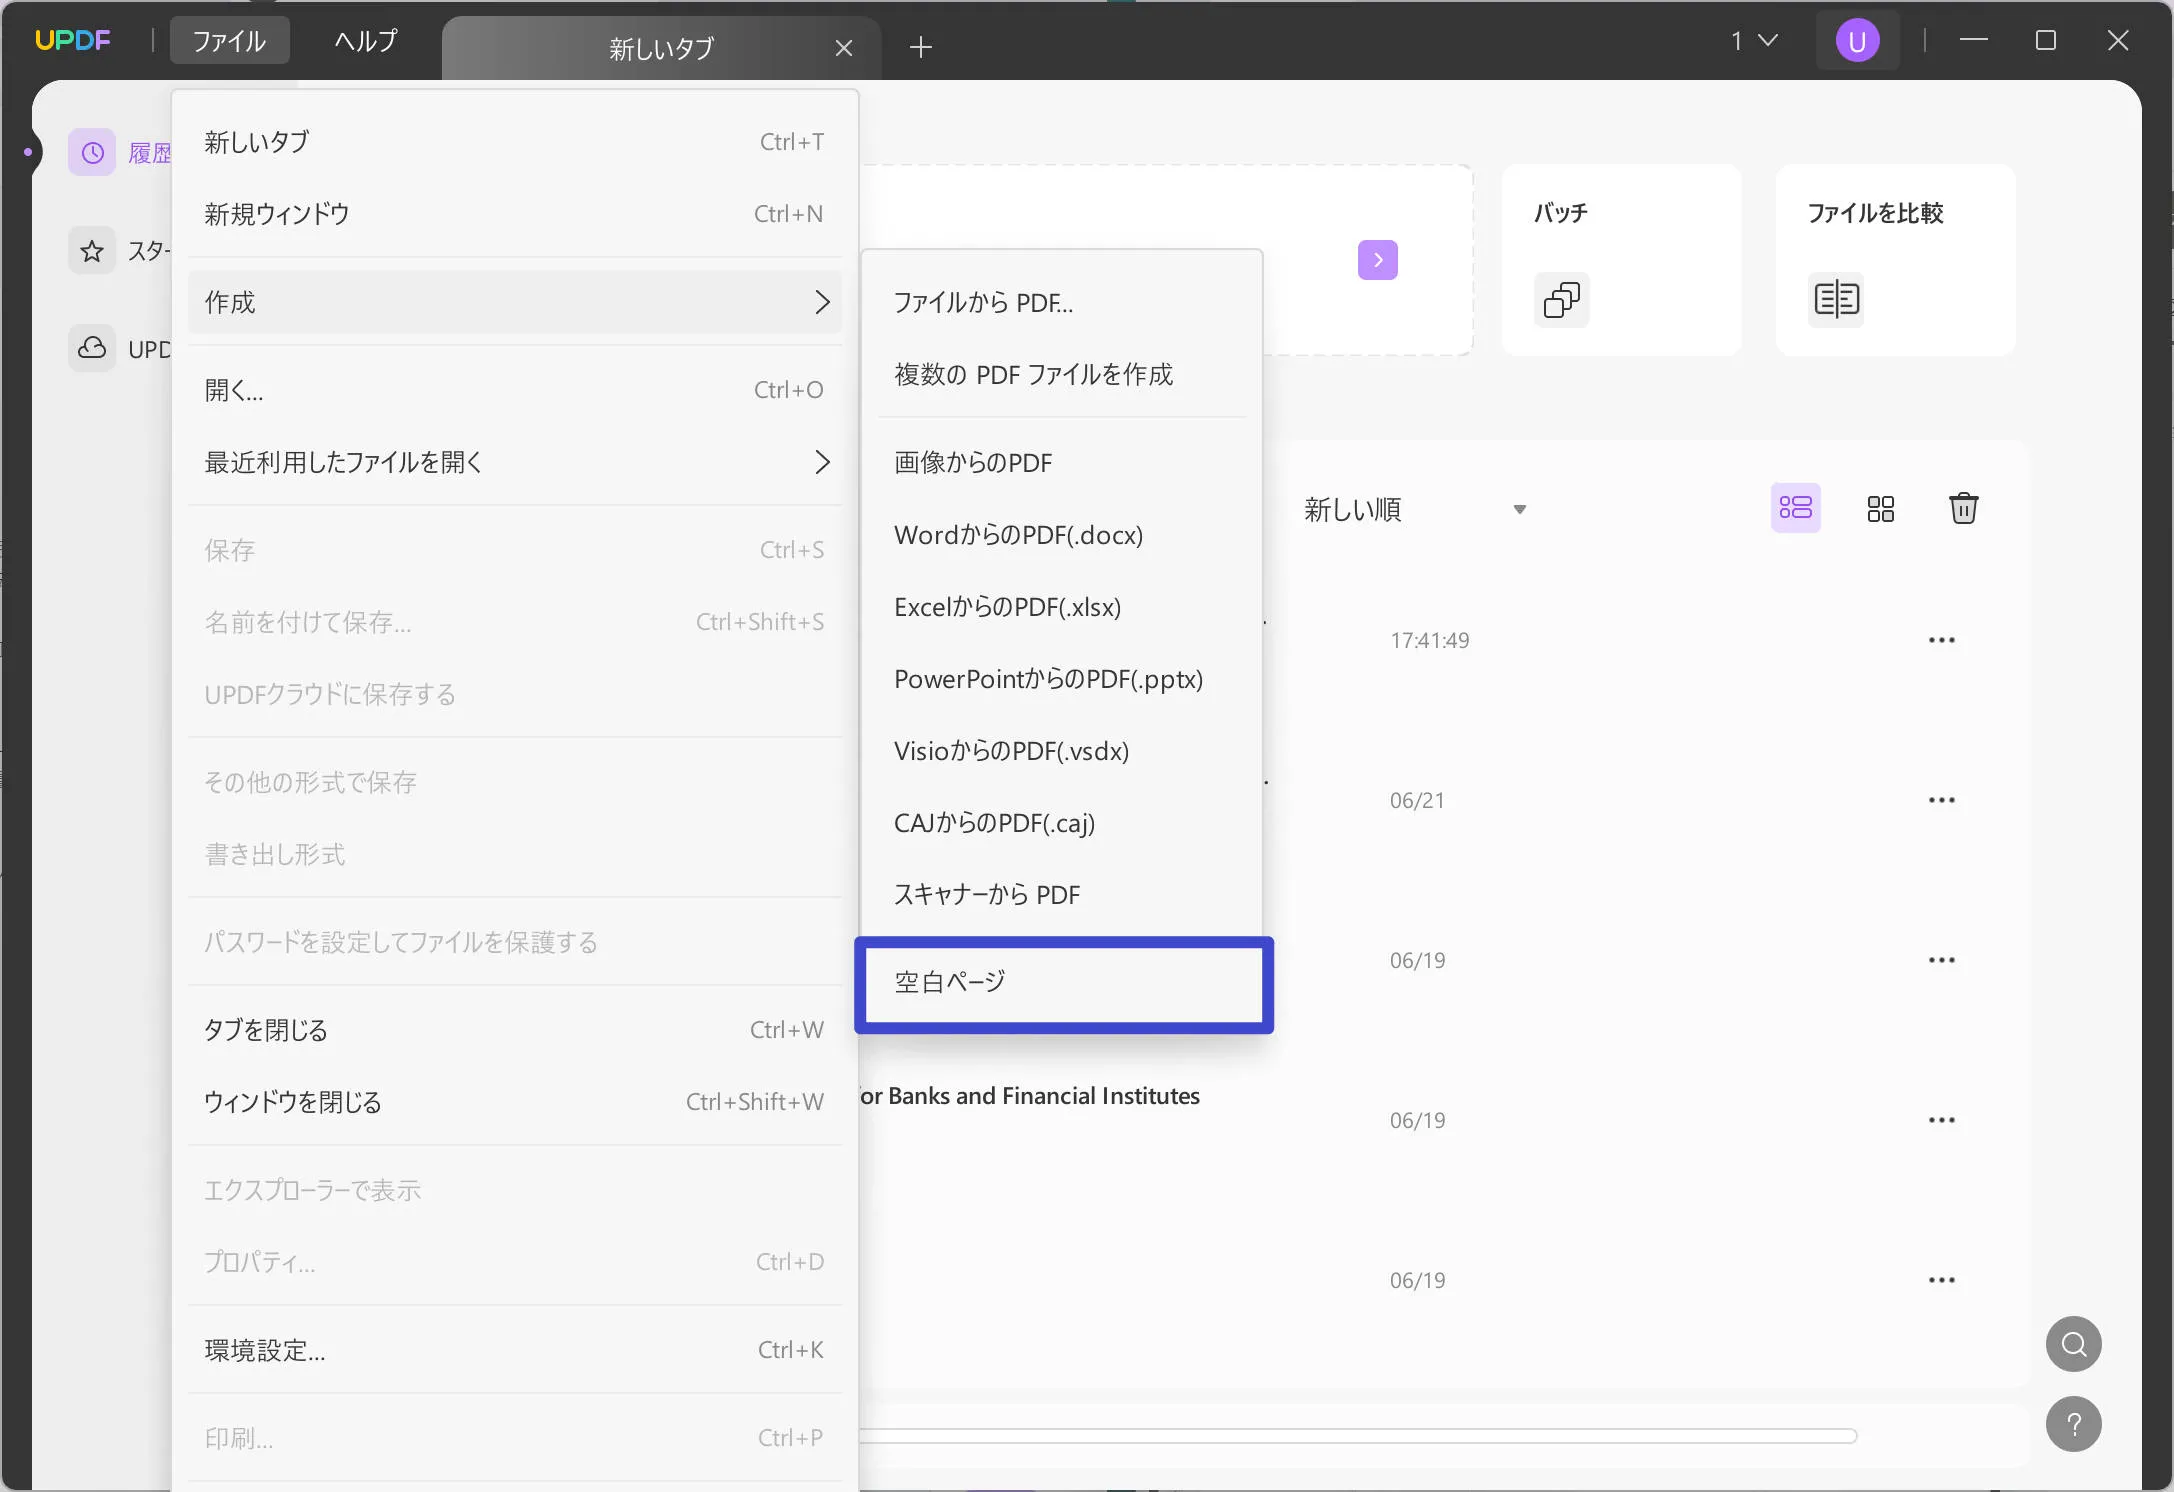Select WordからのPDF(.docx) option
This screenshot has width=2174, height=1492.
[x=1061, y=534]
